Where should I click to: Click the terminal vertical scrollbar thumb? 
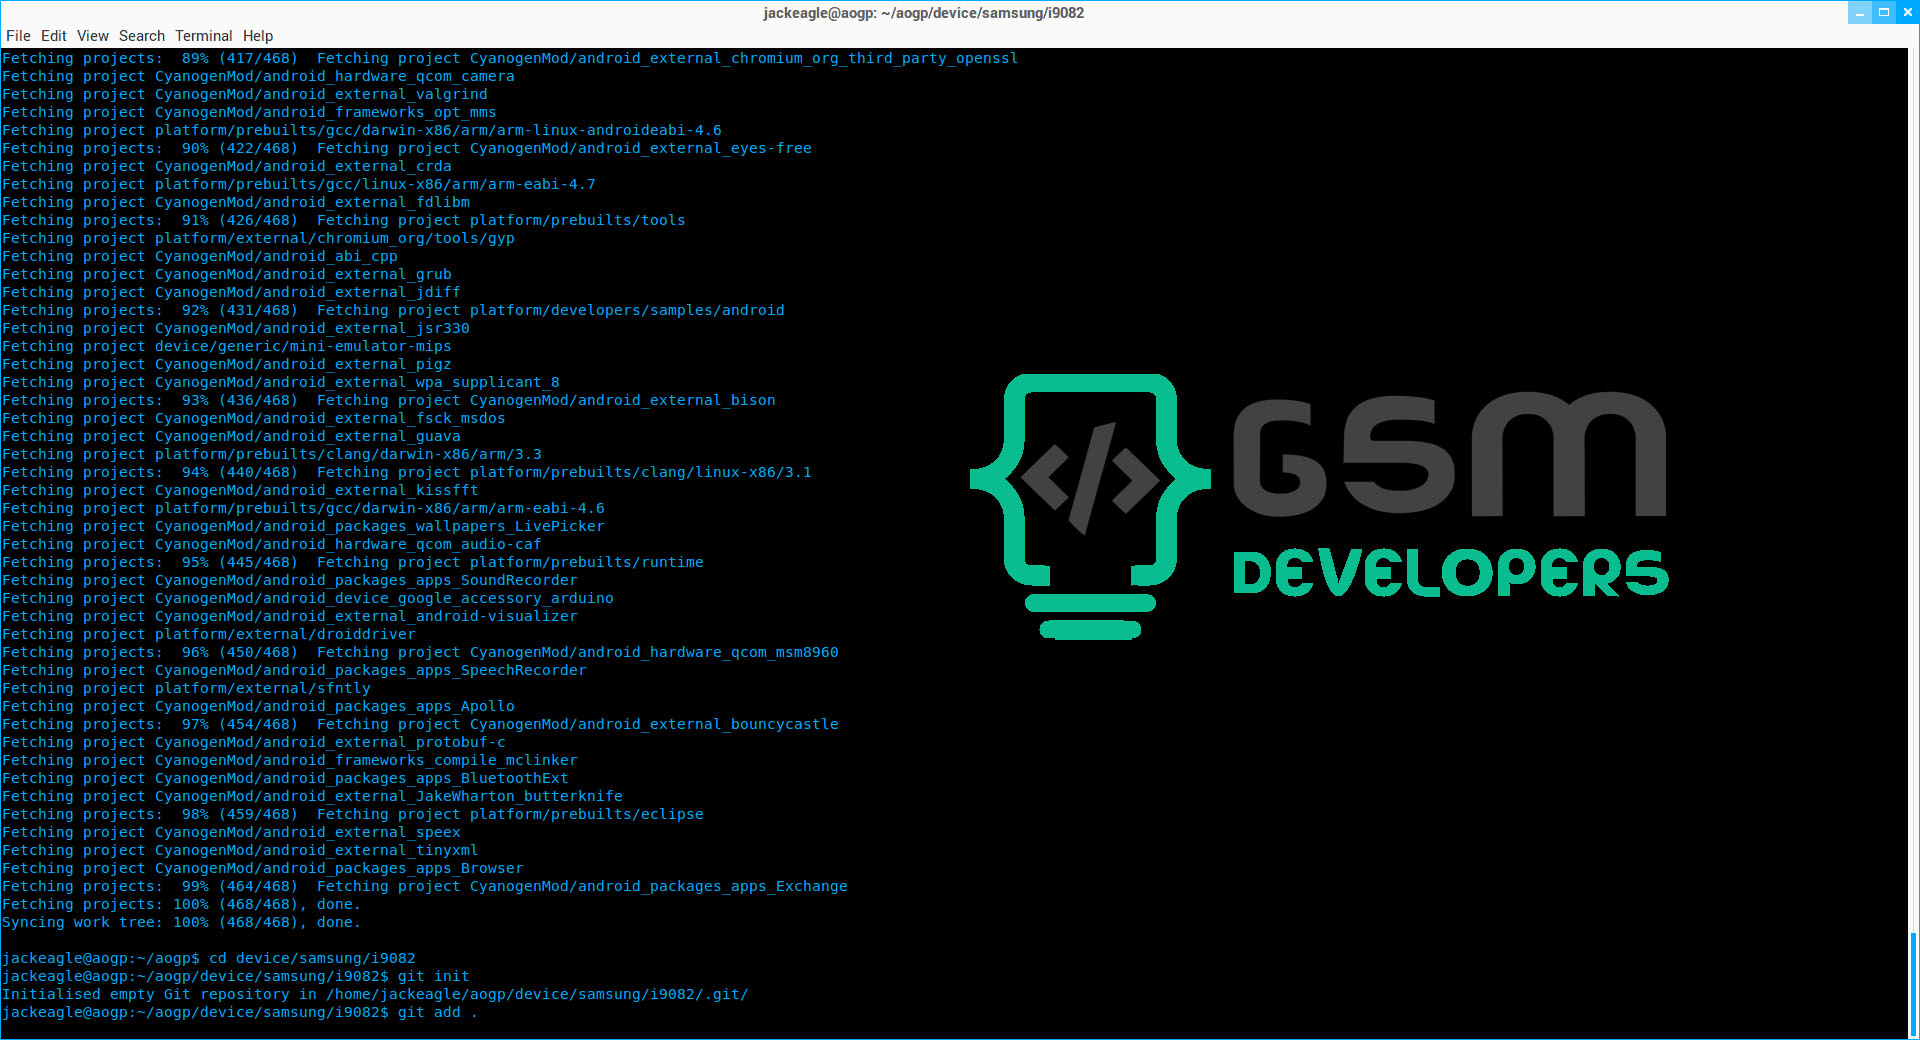(1914, 985)
